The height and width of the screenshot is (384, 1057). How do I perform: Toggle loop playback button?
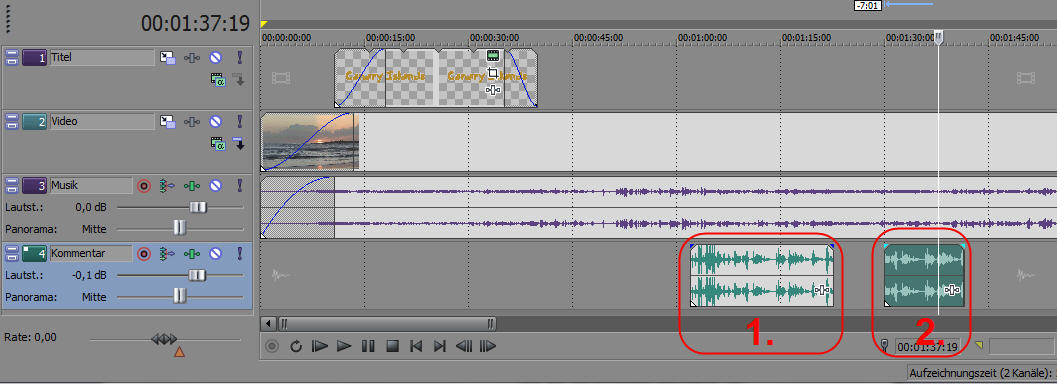pos(296,346)
